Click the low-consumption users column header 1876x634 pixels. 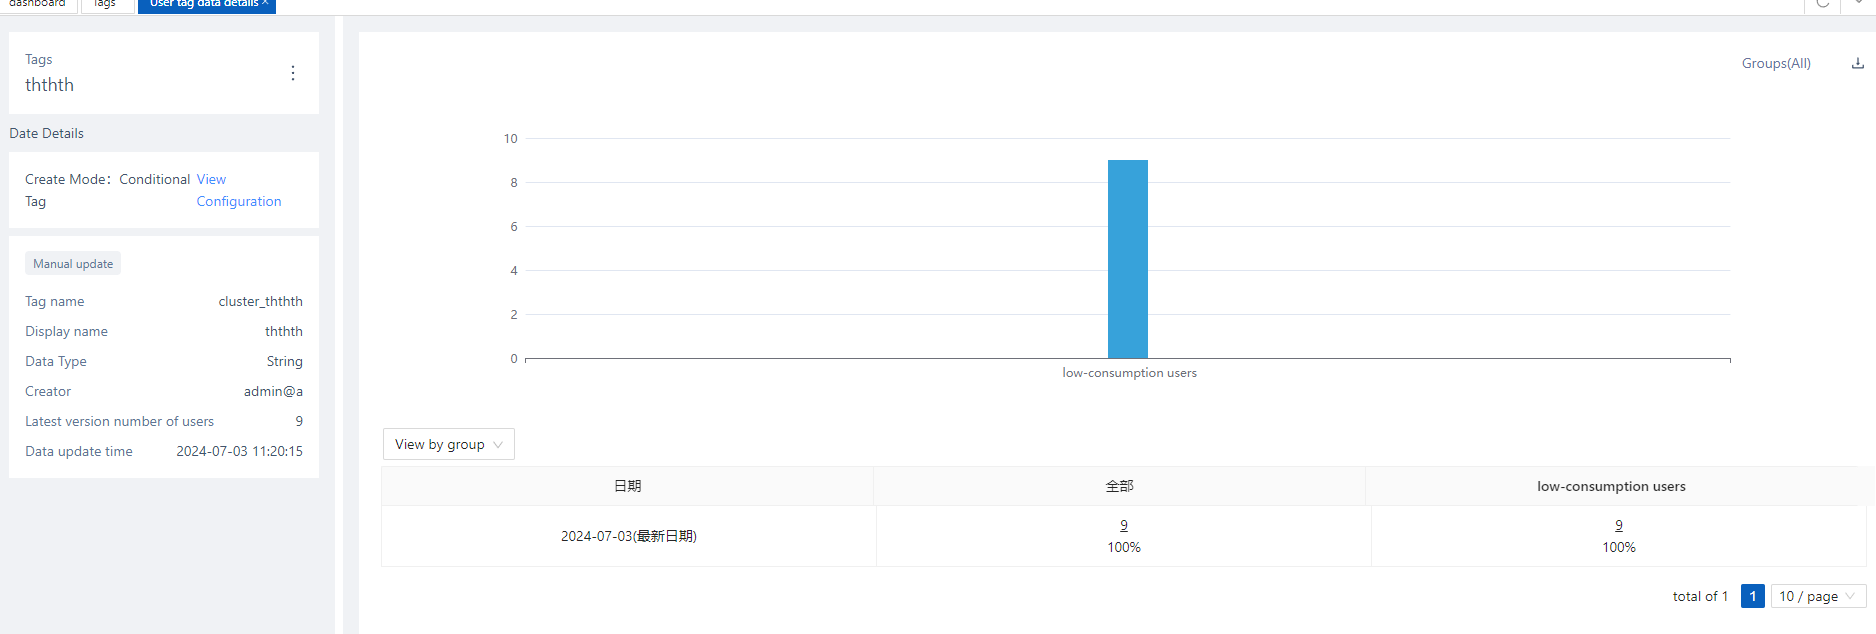(1610, 486)
